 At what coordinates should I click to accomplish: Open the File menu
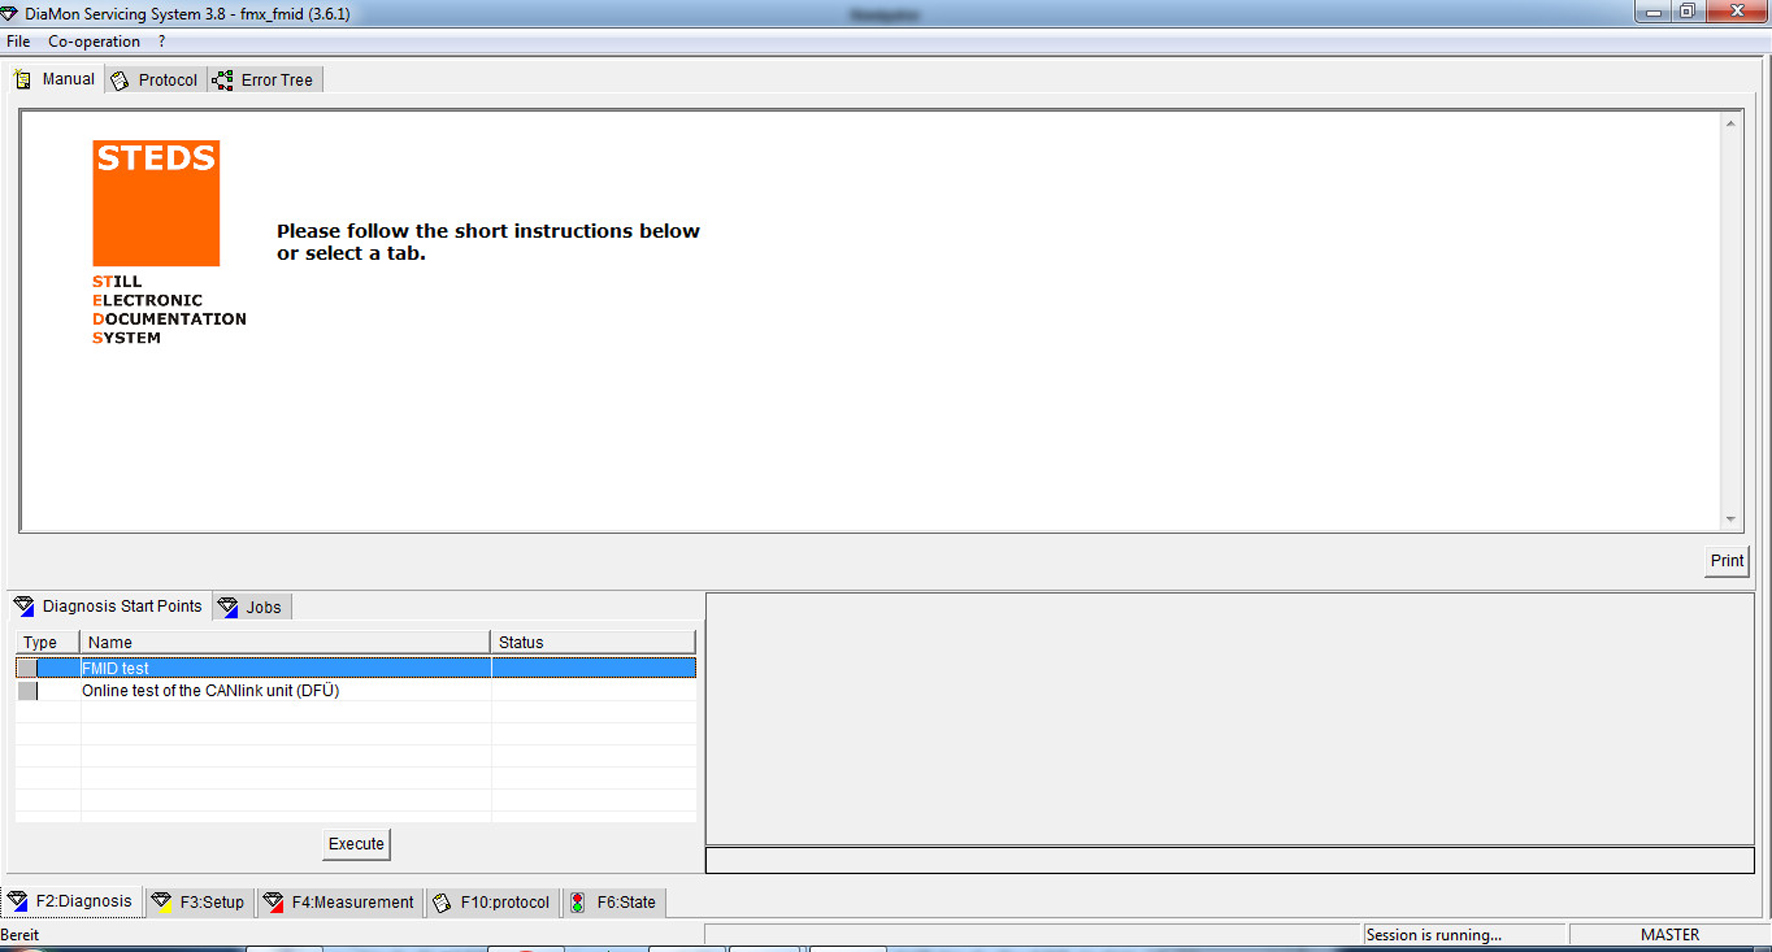tap(18, 41)
